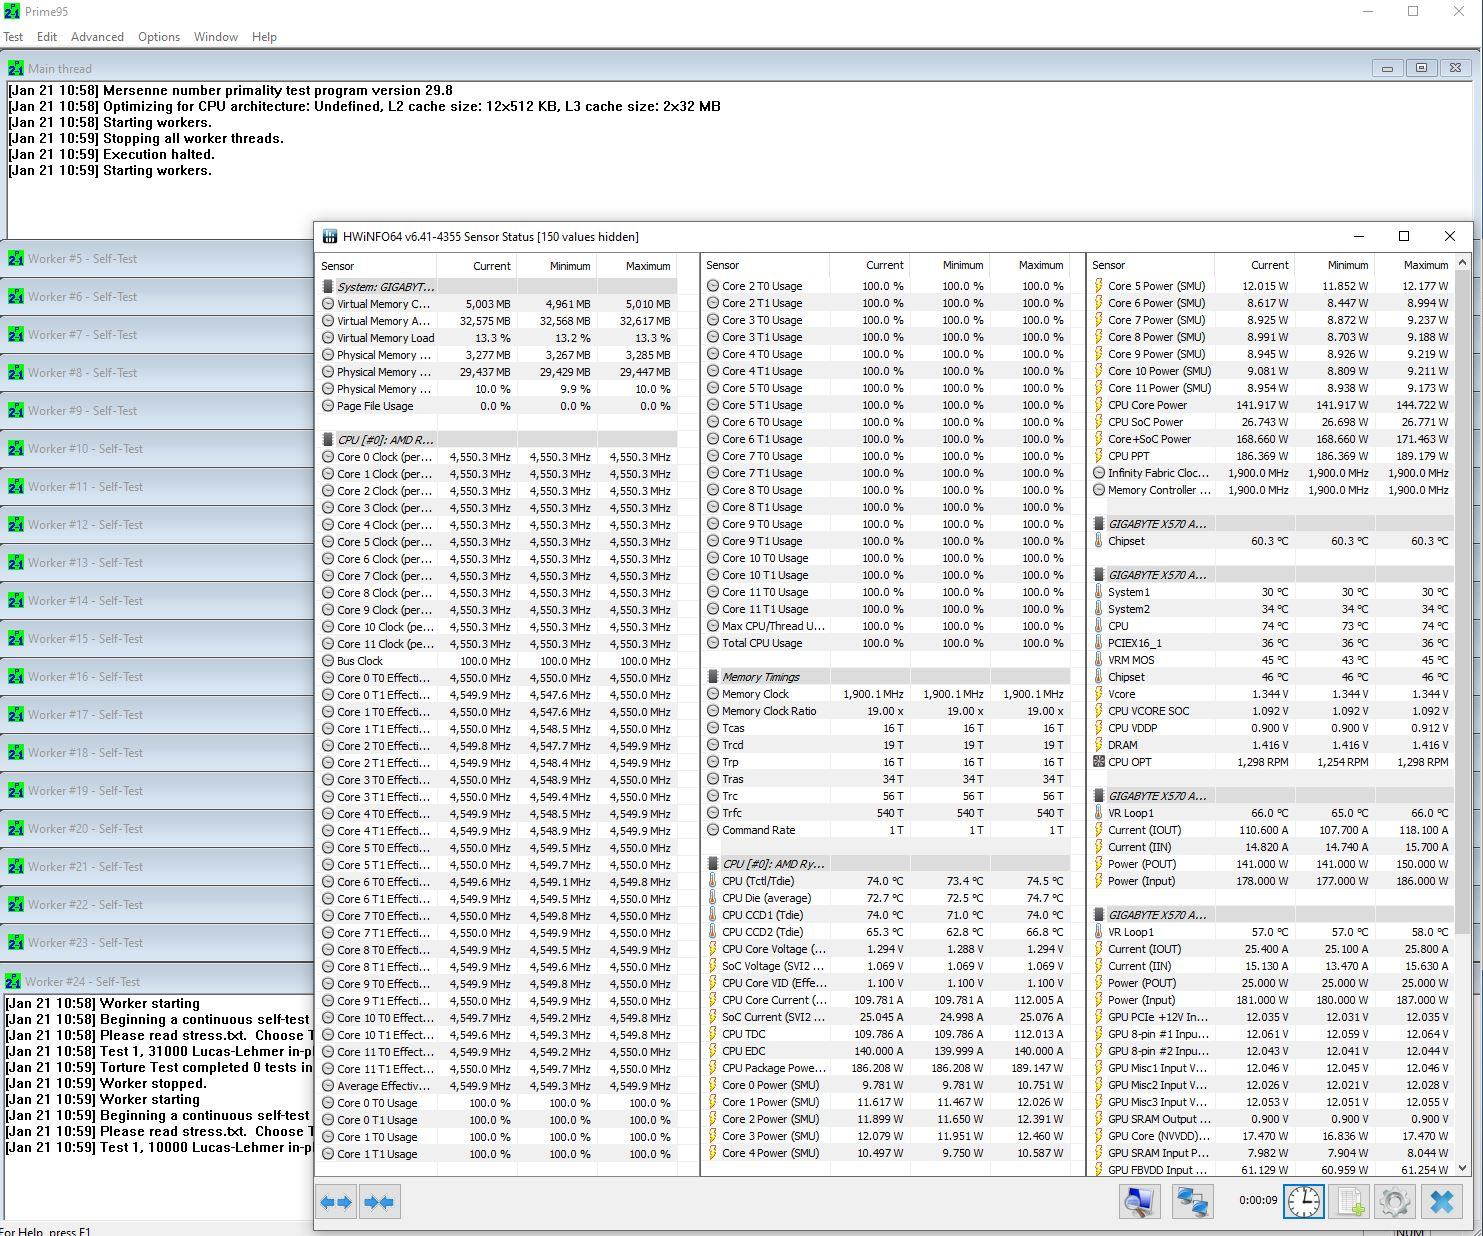Click the CPU [#0] AMD chip icon header
This screenshot has height=1236, width=1483.
328,440
